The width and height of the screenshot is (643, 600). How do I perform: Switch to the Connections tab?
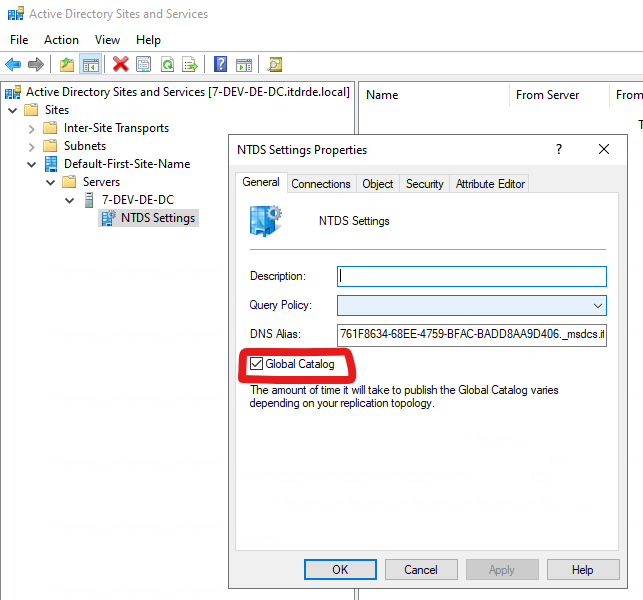point(321,184)
